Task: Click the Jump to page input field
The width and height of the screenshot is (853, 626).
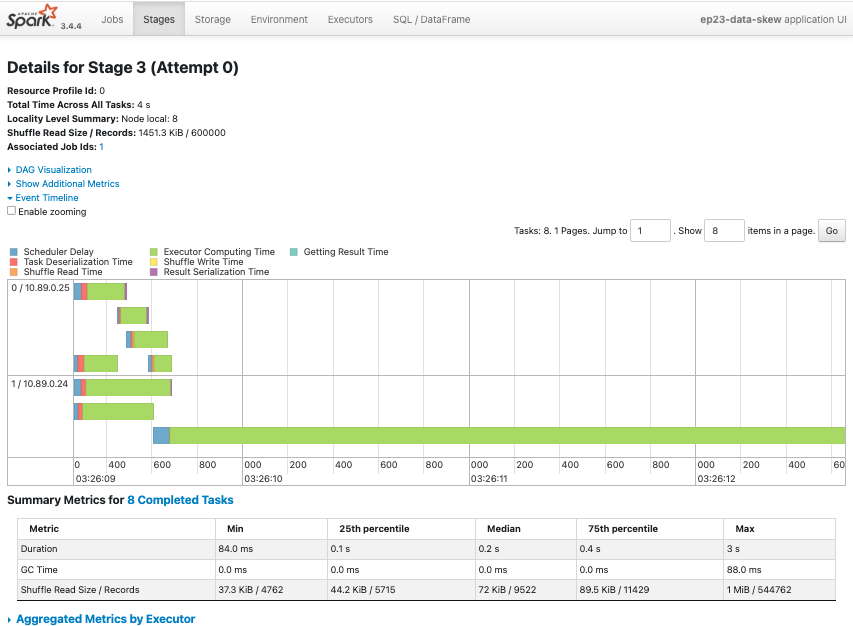Action: tap(650, 231)
